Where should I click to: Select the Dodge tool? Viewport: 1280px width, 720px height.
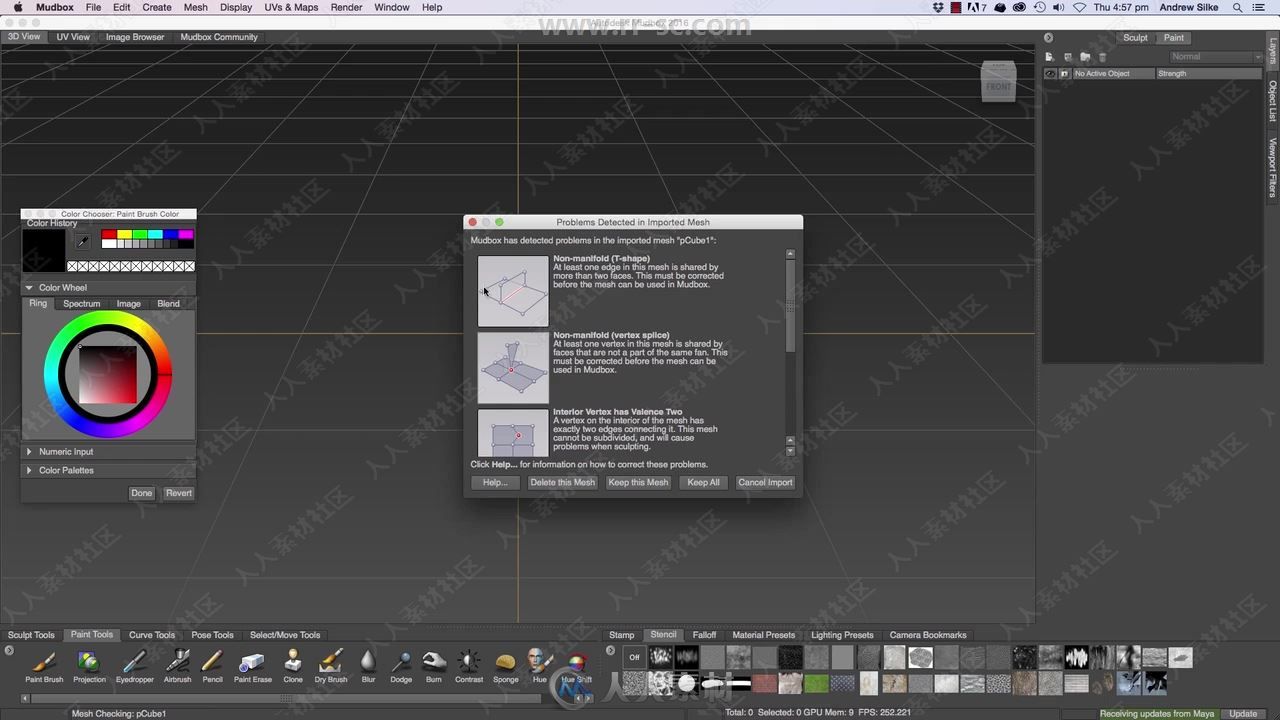[401, 666]
